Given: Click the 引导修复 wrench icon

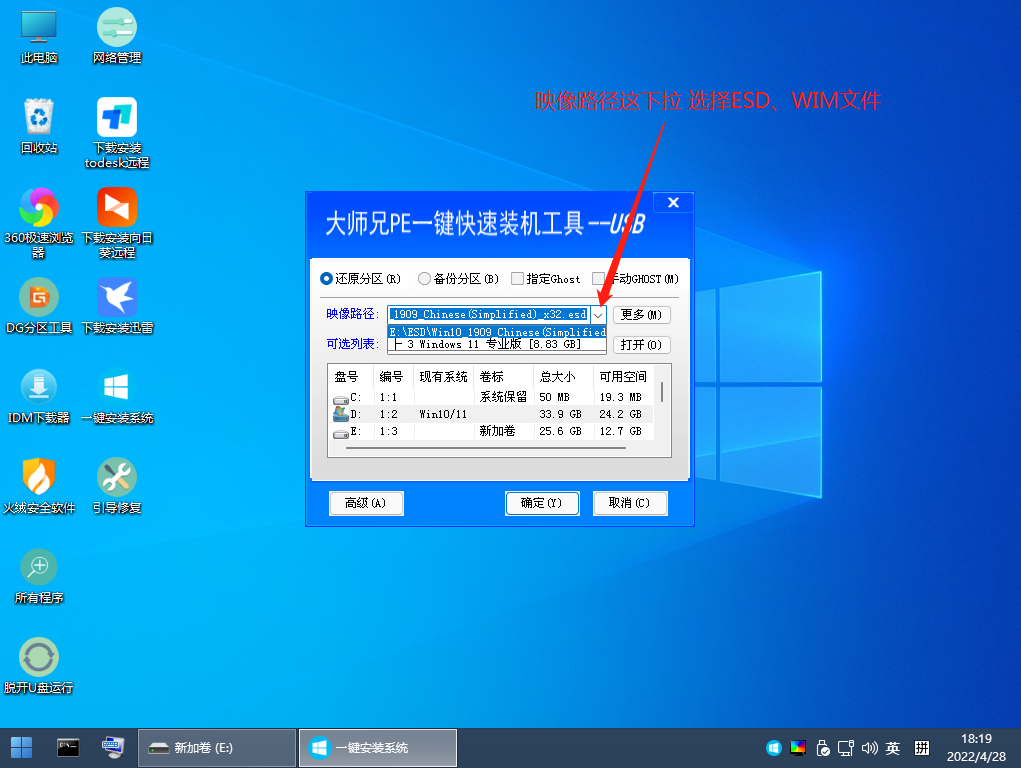Looking at the screenshot, I should [x=117, y=478].
